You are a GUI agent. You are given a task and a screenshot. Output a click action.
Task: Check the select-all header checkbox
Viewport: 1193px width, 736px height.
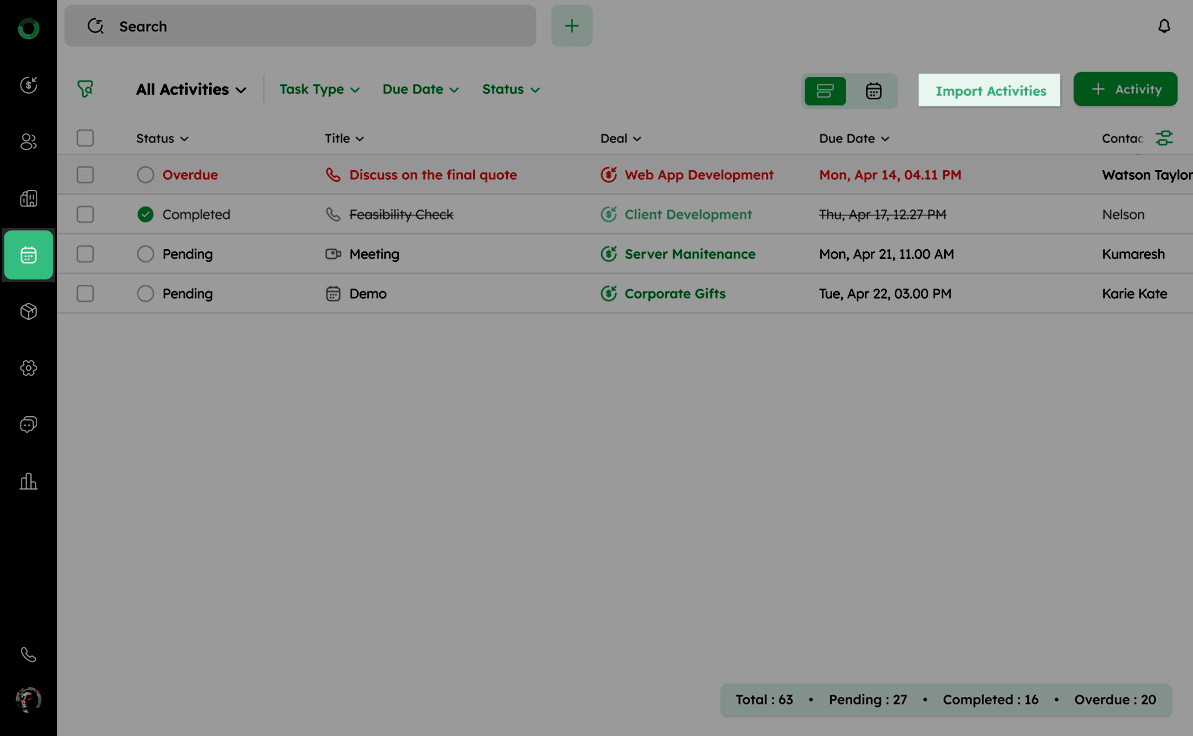[85, 138]
